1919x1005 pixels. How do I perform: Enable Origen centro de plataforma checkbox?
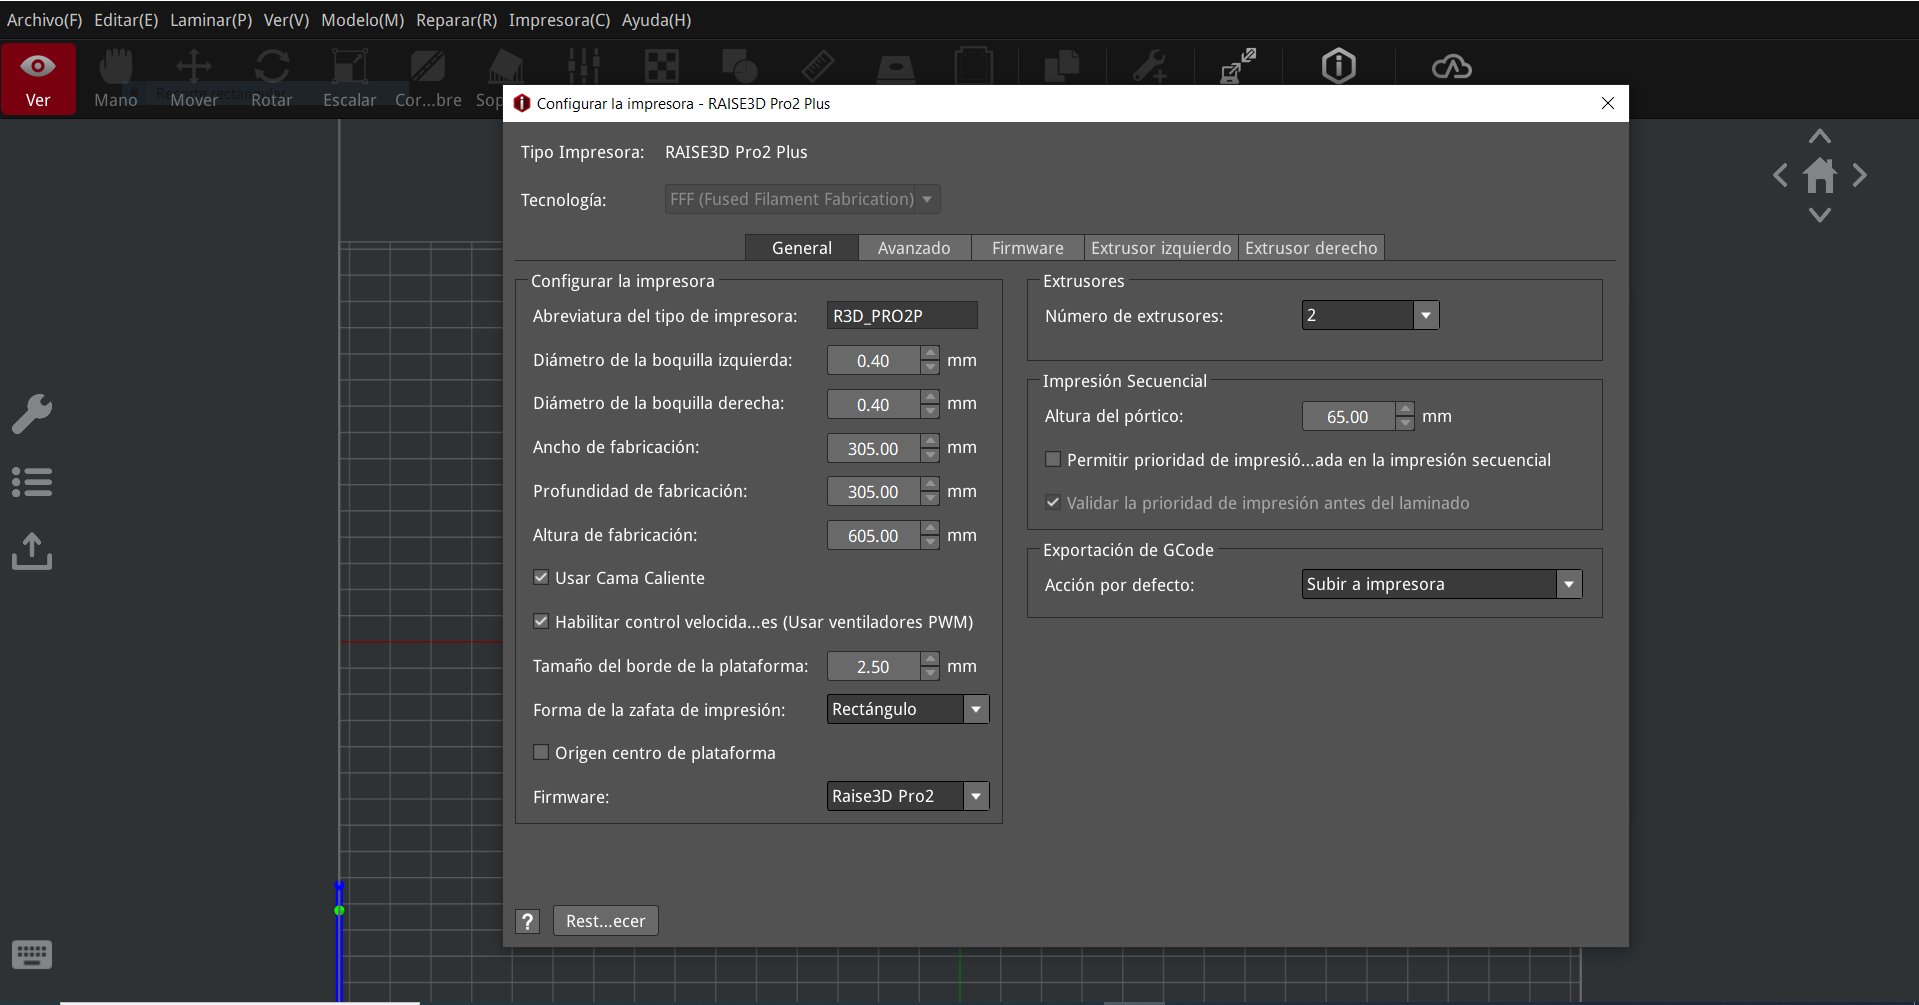pos(541,752)
